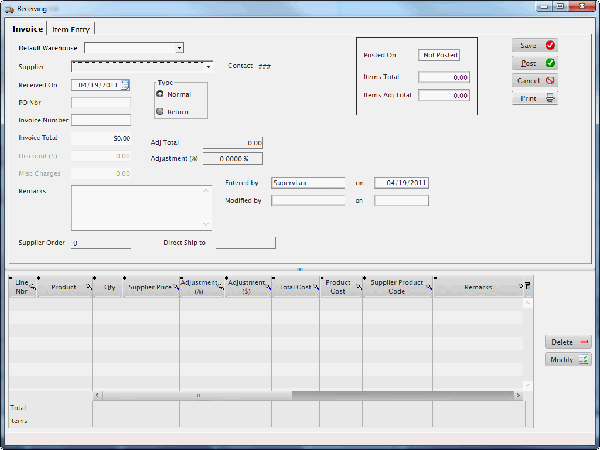Image resolution: width=600 pixels, height=450 pixels.
Task: Expand the Default Warehouse dropdown
Action: tap(179, 47)
